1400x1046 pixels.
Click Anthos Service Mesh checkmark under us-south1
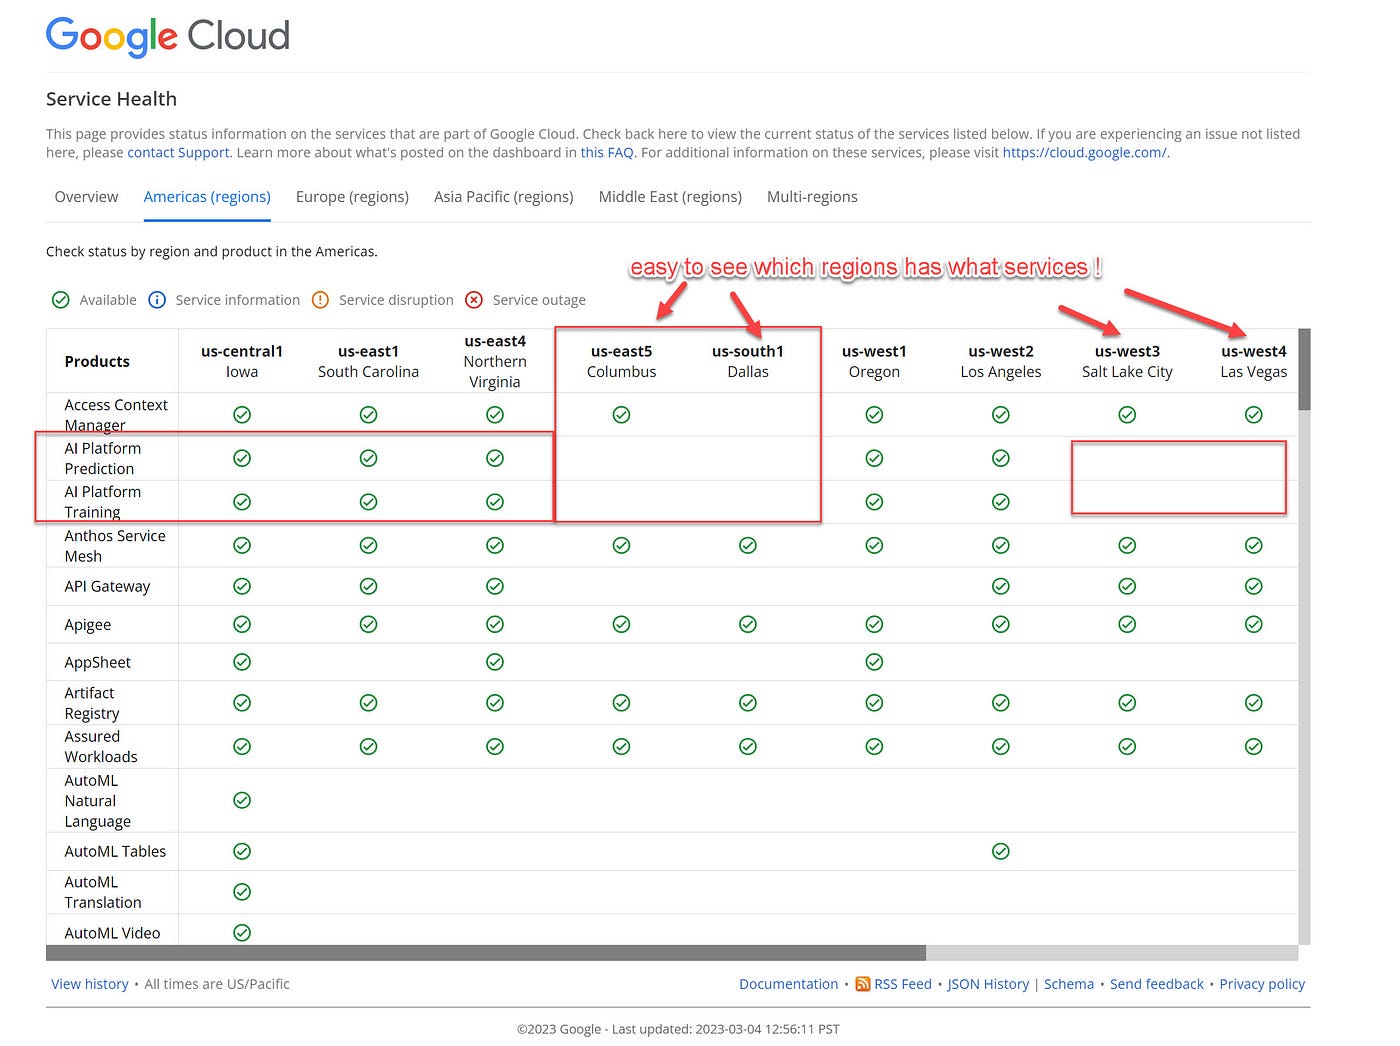click(748, 545)
